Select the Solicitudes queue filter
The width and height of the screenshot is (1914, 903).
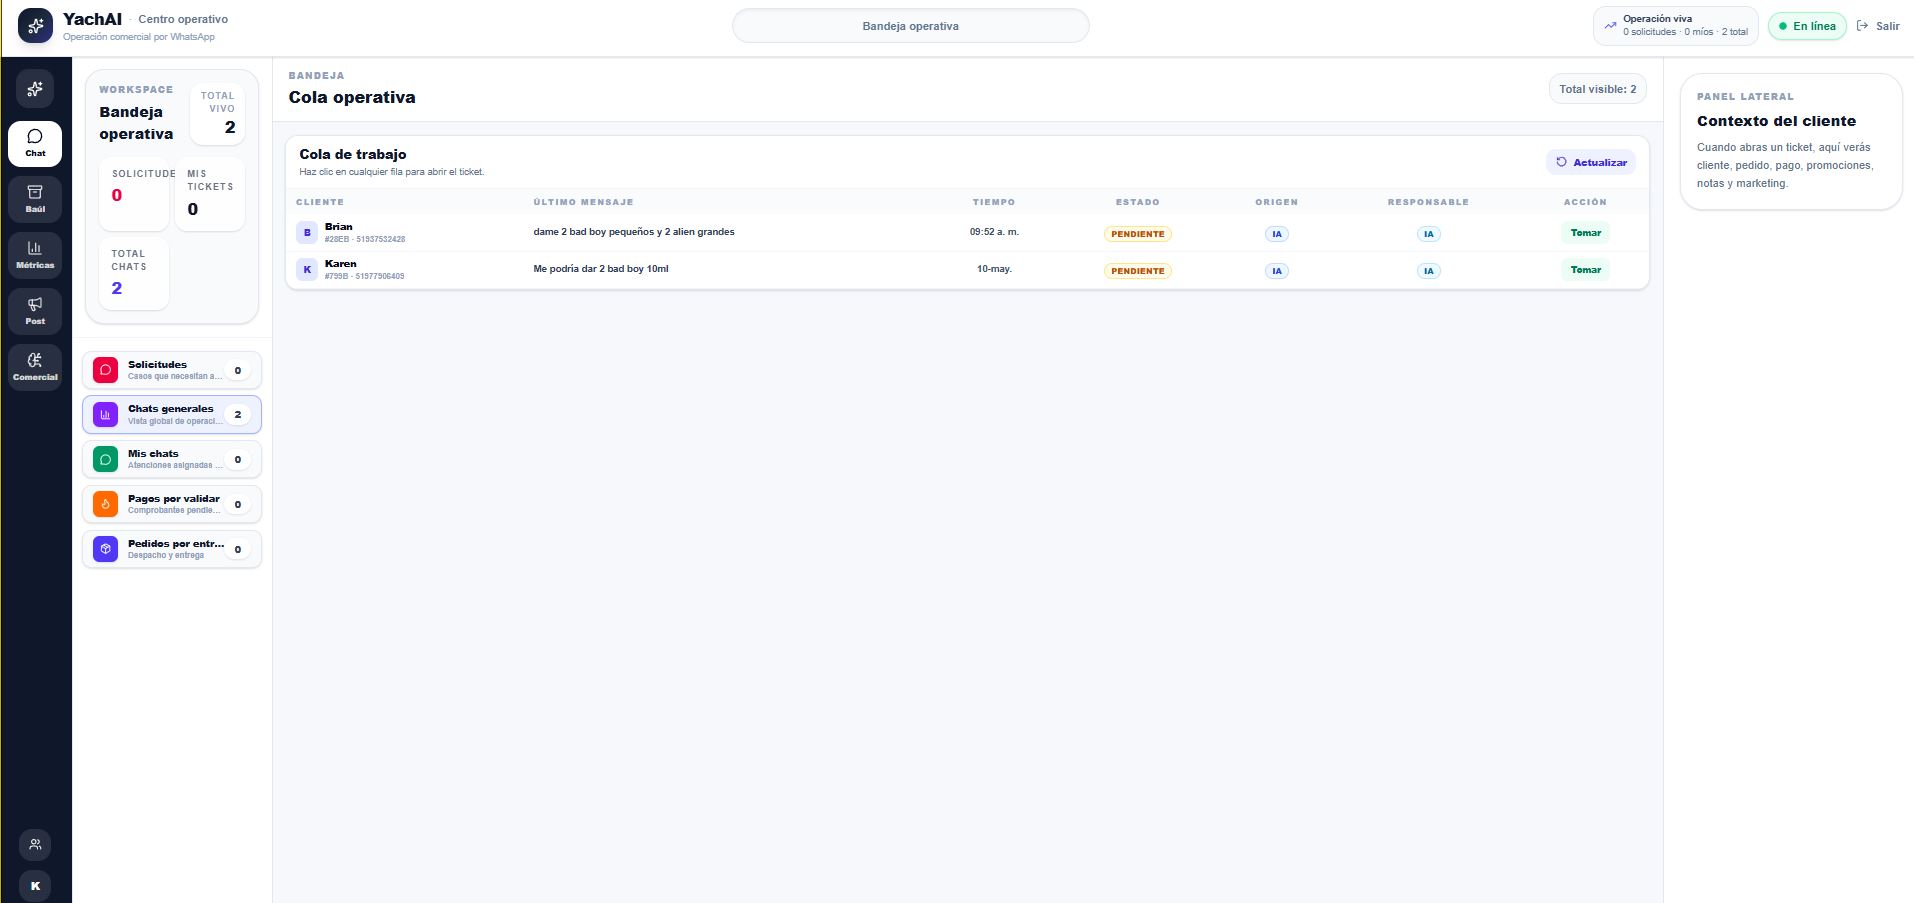coord(172,370)
